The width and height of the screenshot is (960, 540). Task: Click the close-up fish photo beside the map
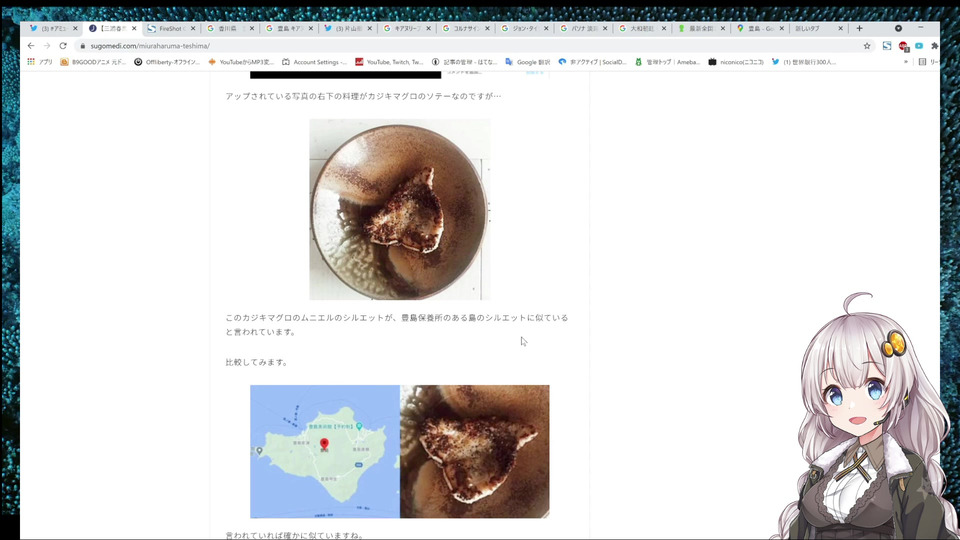(x=474, y=451)
